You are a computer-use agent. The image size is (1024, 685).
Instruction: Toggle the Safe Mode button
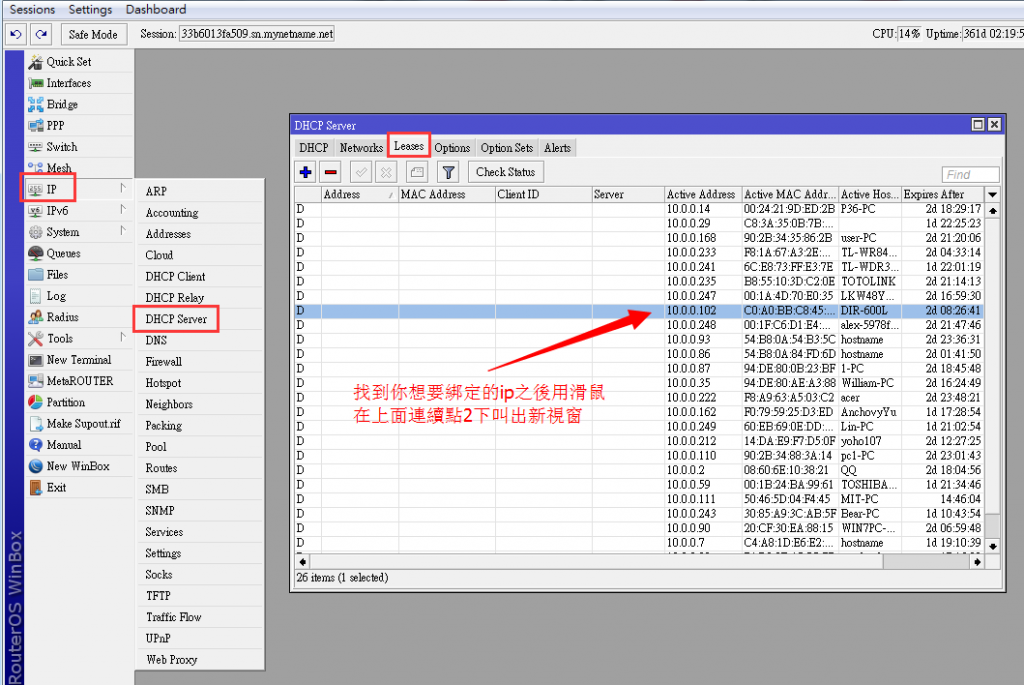coord(93,34)
